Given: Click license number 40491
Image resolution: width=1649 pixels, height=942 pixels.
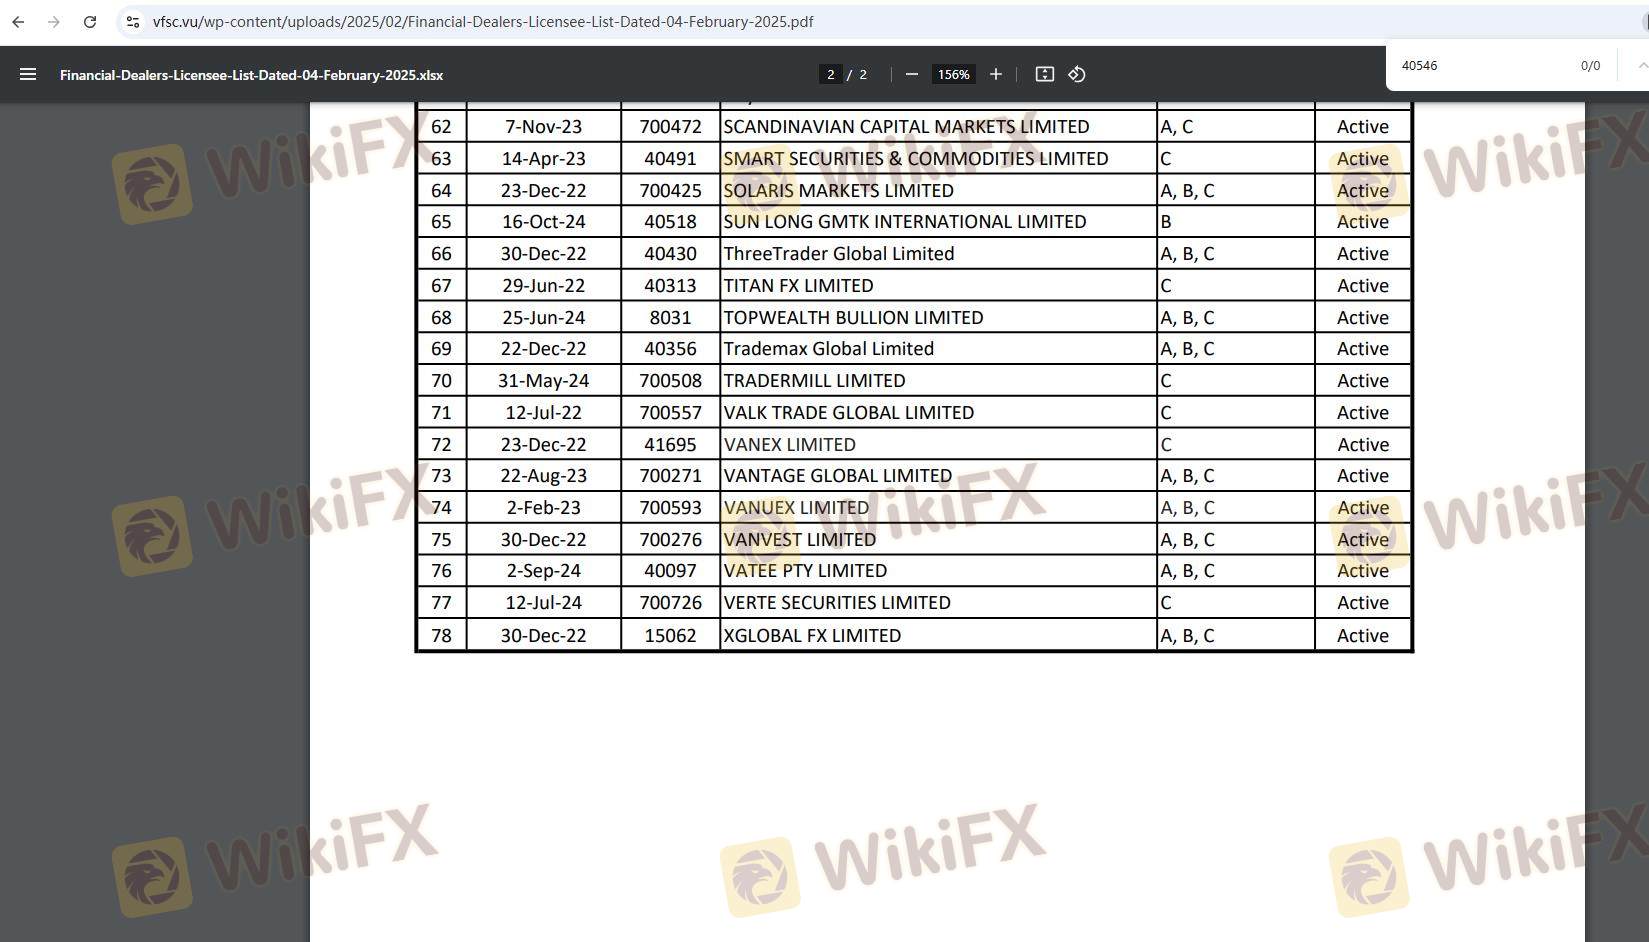Looking at the screenshot, I should pos(670,159).
